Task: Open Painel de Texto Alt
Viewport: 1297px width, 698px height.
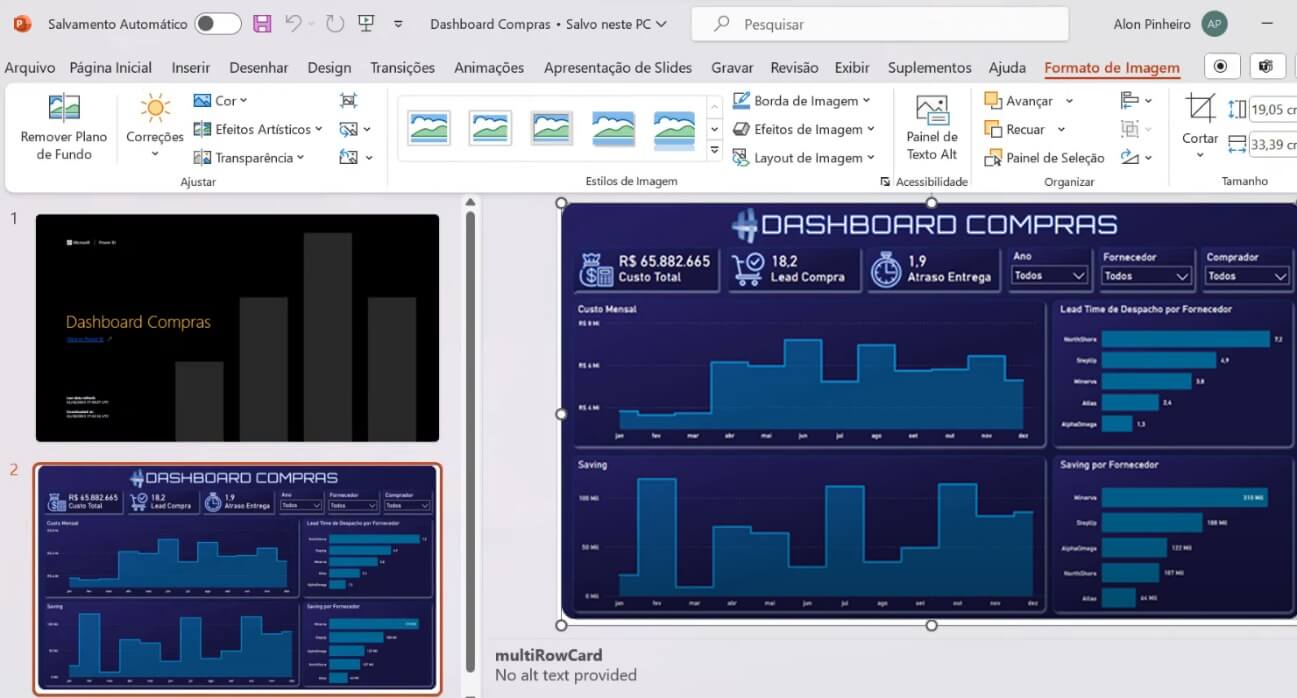Action: click(932, 128)
